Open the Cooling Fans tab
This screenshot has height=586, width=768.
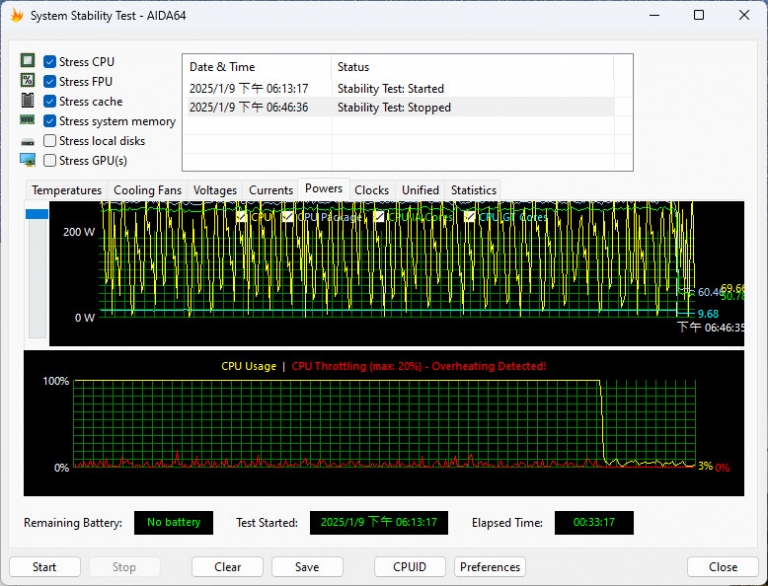[x=147, y=190]
